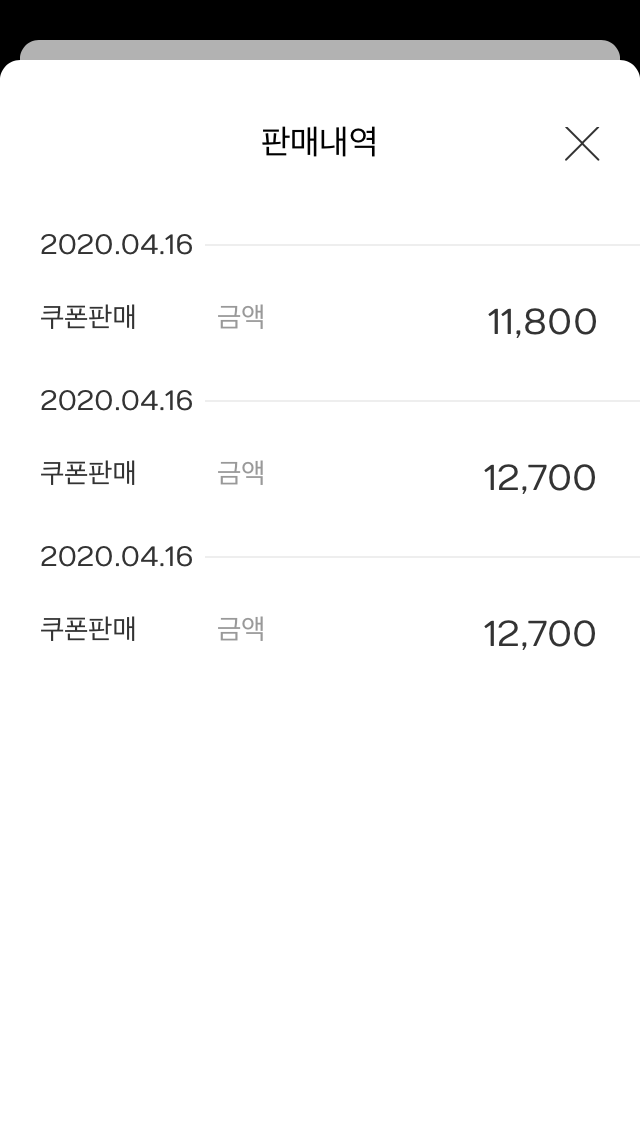Tap 쿠폰판매 label in the first entry
Screen dimensions: 640x1136
tap(88, 318)
